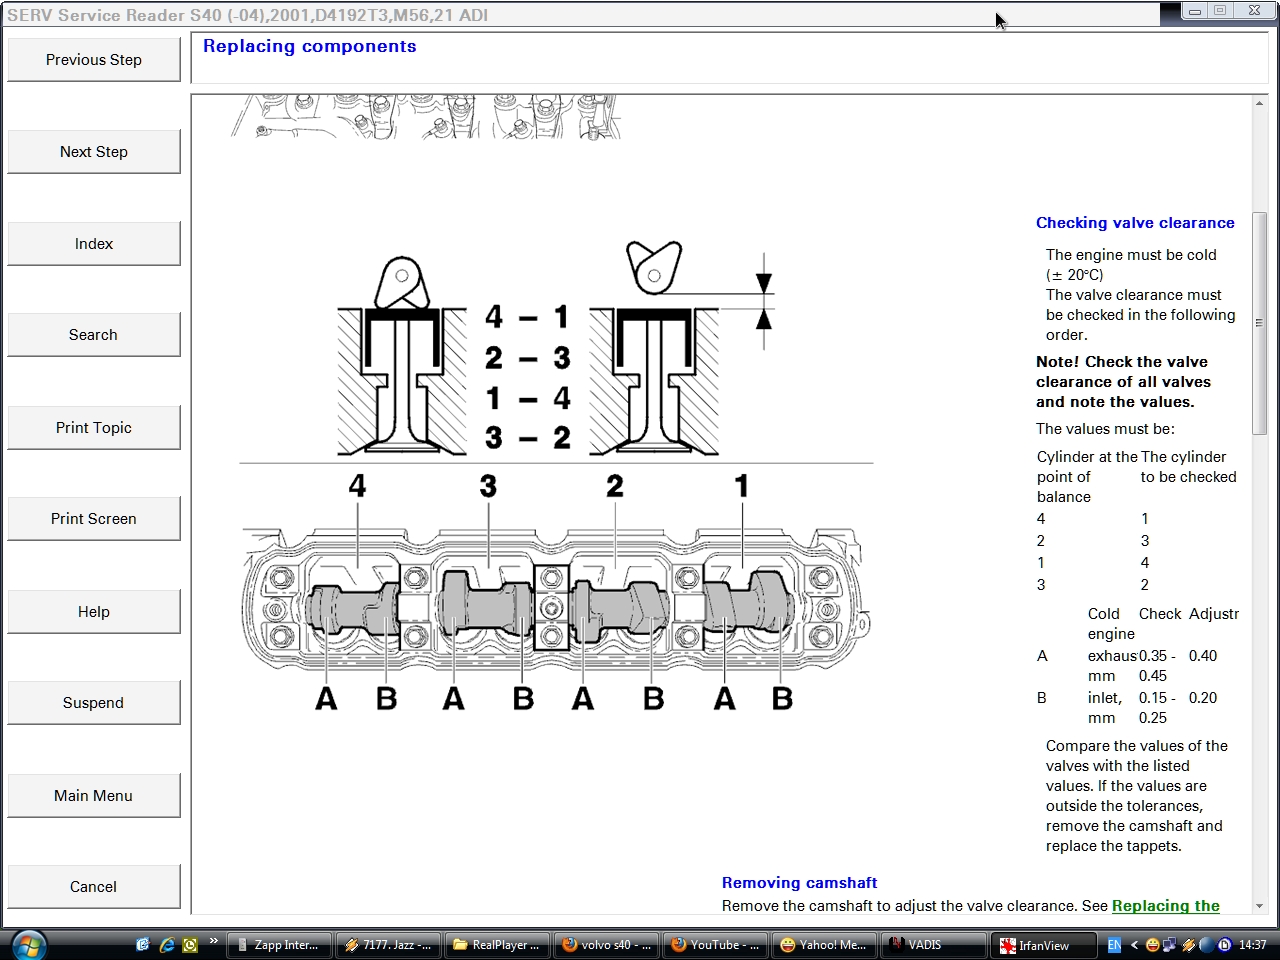Image resolution: width=1280 pixels, height=960 pixels.
Task: Open the Search button
Action: pos(94,335)
